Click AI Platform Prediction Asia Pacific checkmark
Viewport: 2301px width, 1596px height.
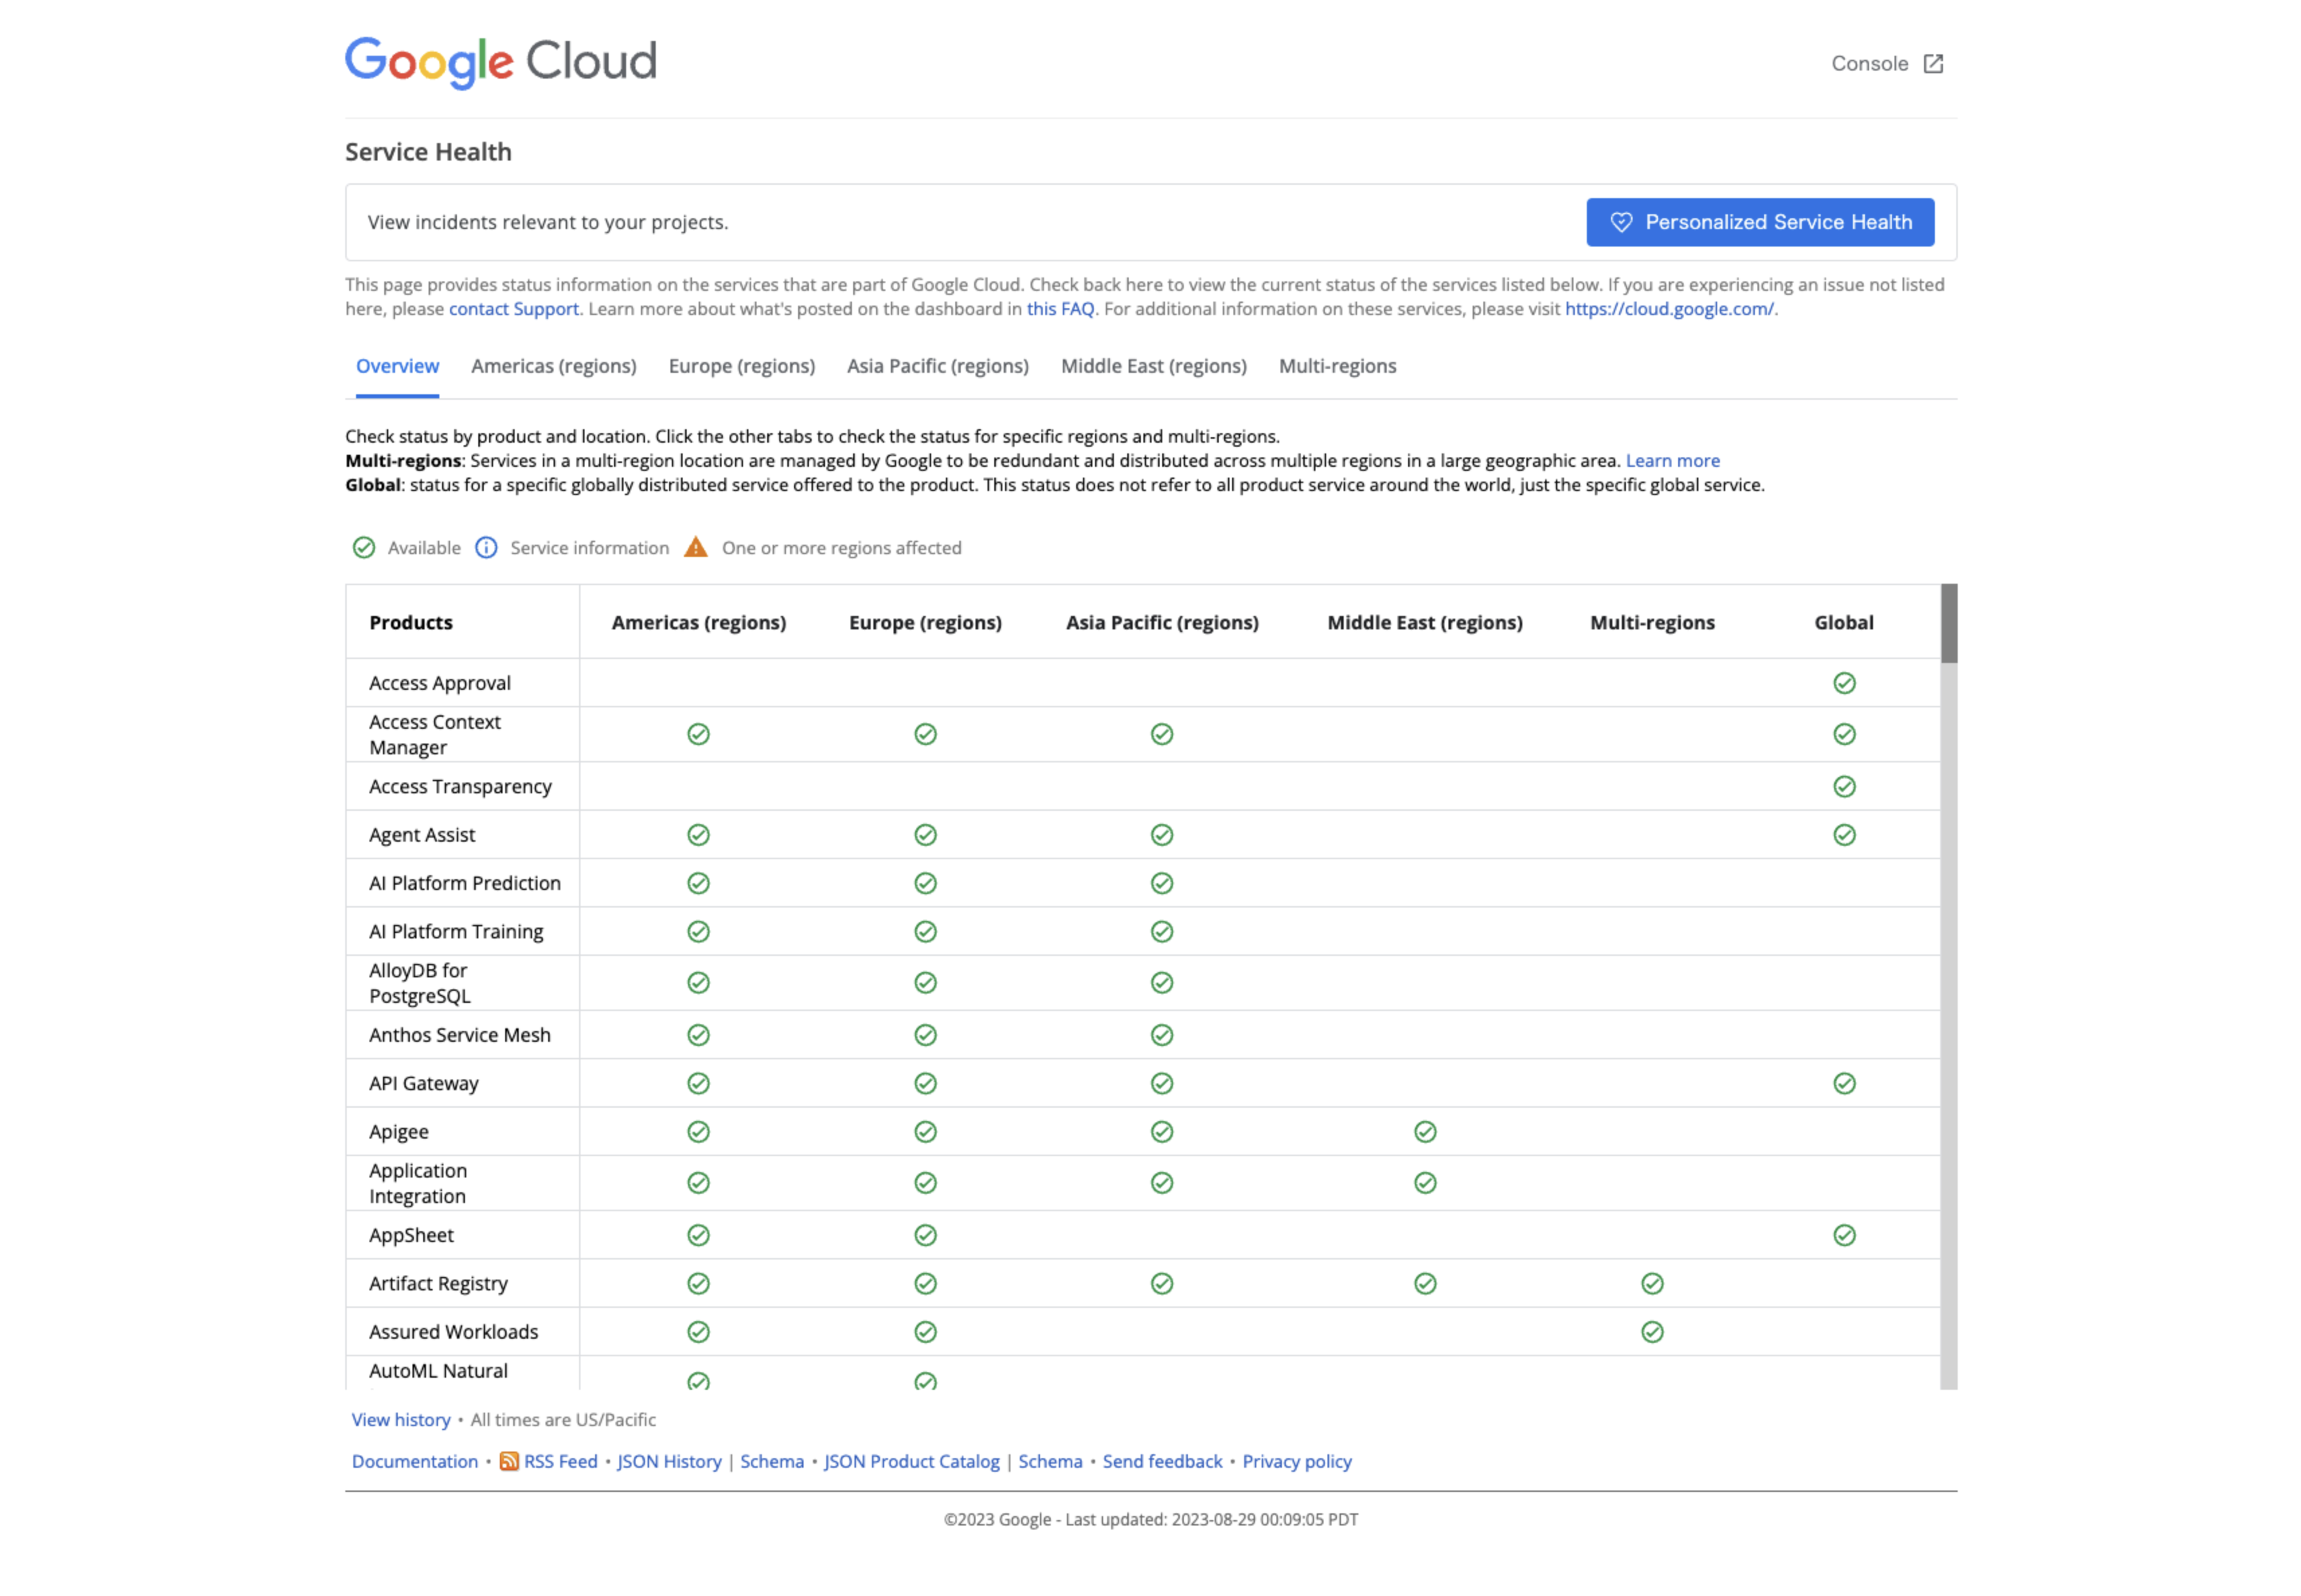click(x=1161, y=883)
